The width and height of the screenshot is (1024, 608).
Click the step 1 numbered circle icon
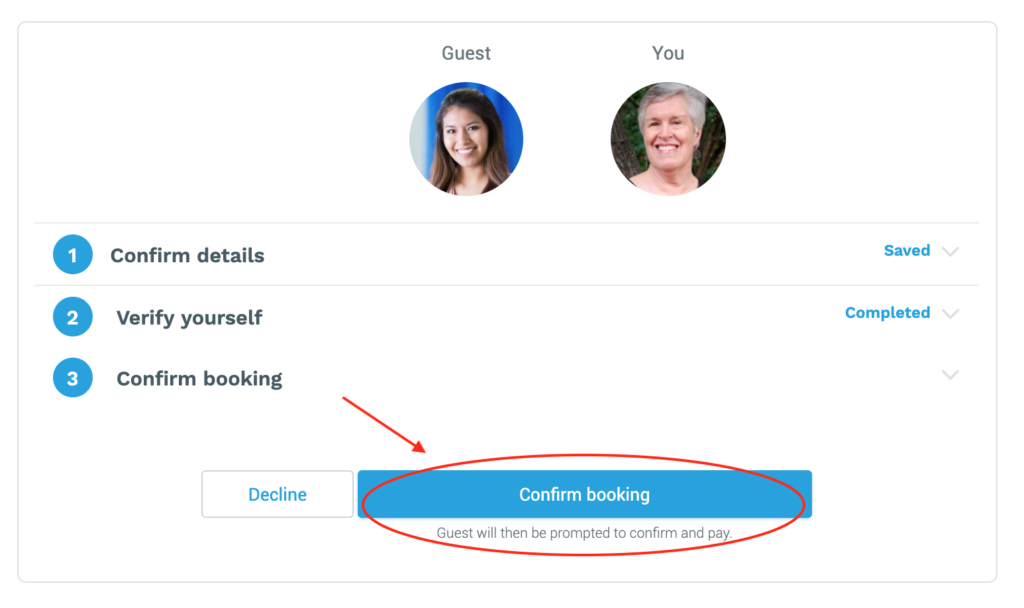tap(72, 255)
